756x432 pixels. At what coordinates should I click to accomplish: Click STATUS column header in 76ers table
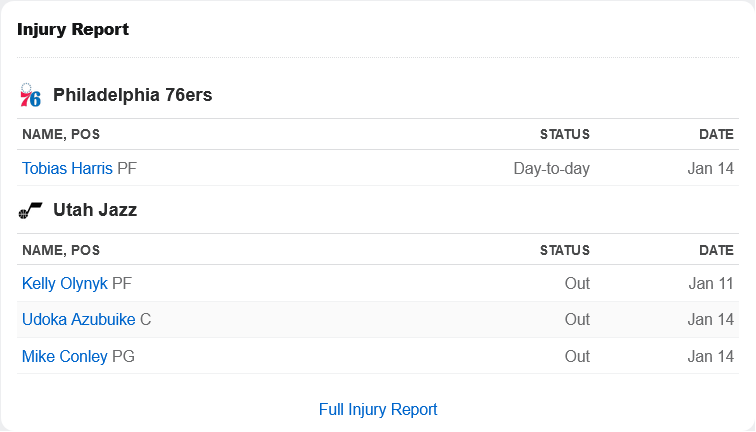coord(565,134)
